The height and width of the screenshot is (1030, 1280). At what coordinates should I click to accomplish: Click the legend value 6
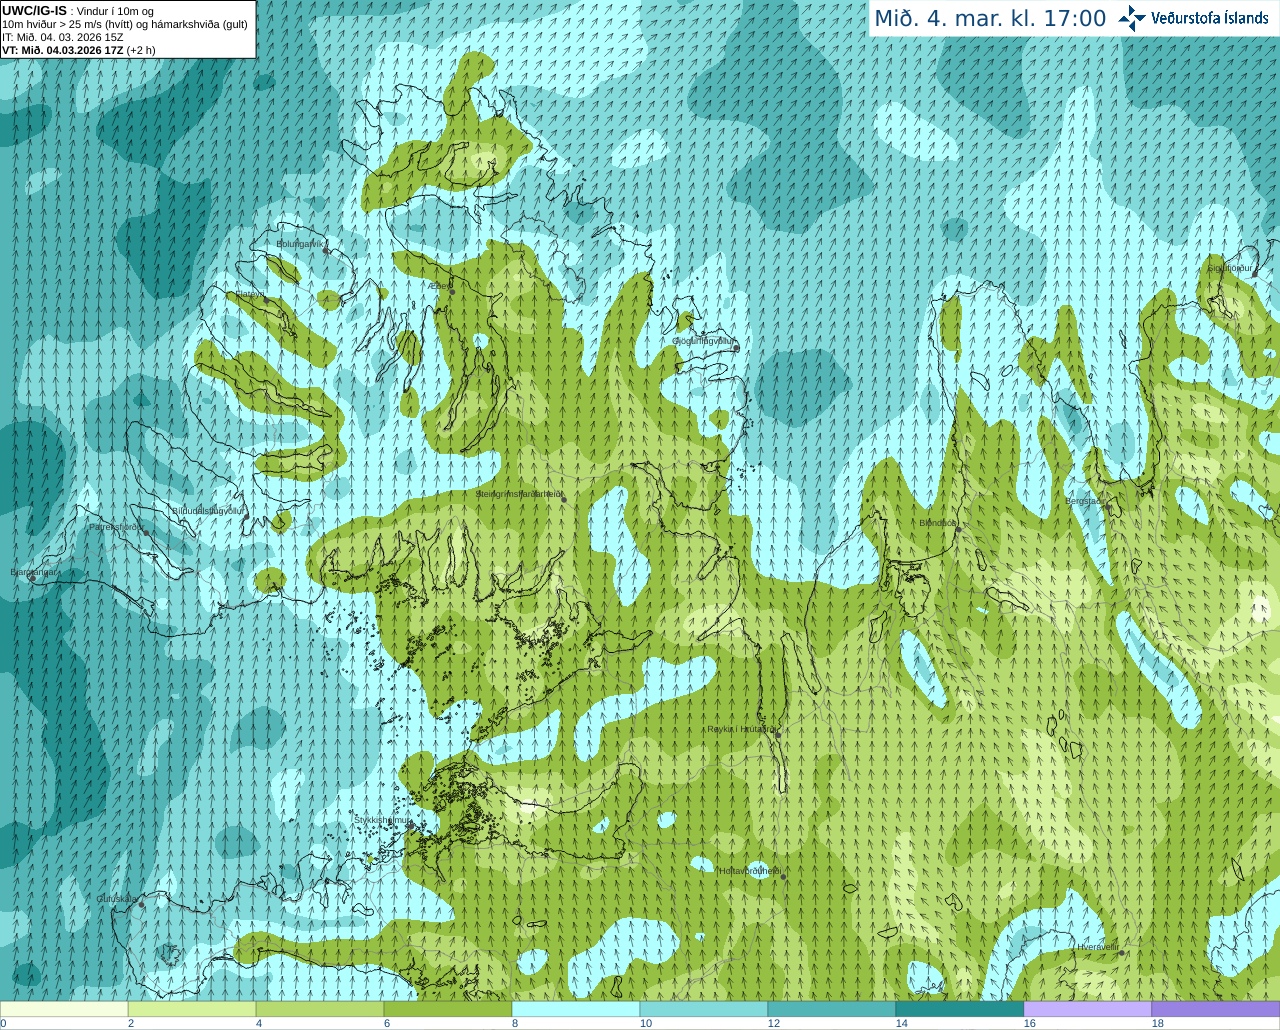point(387,1023)
